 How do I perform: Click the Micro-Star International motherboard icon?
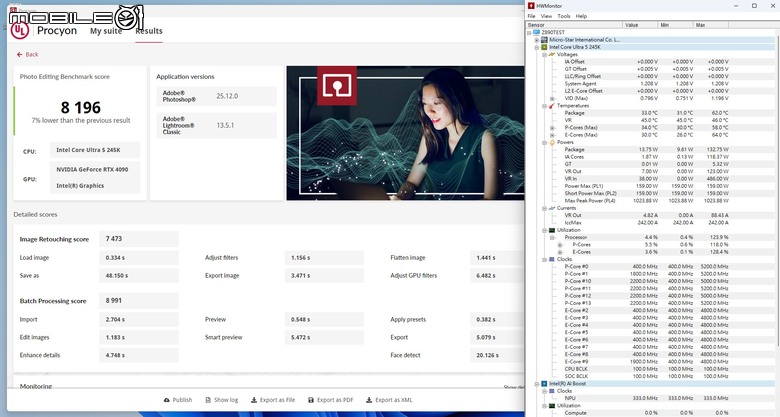pyautogui.click(x=544, y=40)
